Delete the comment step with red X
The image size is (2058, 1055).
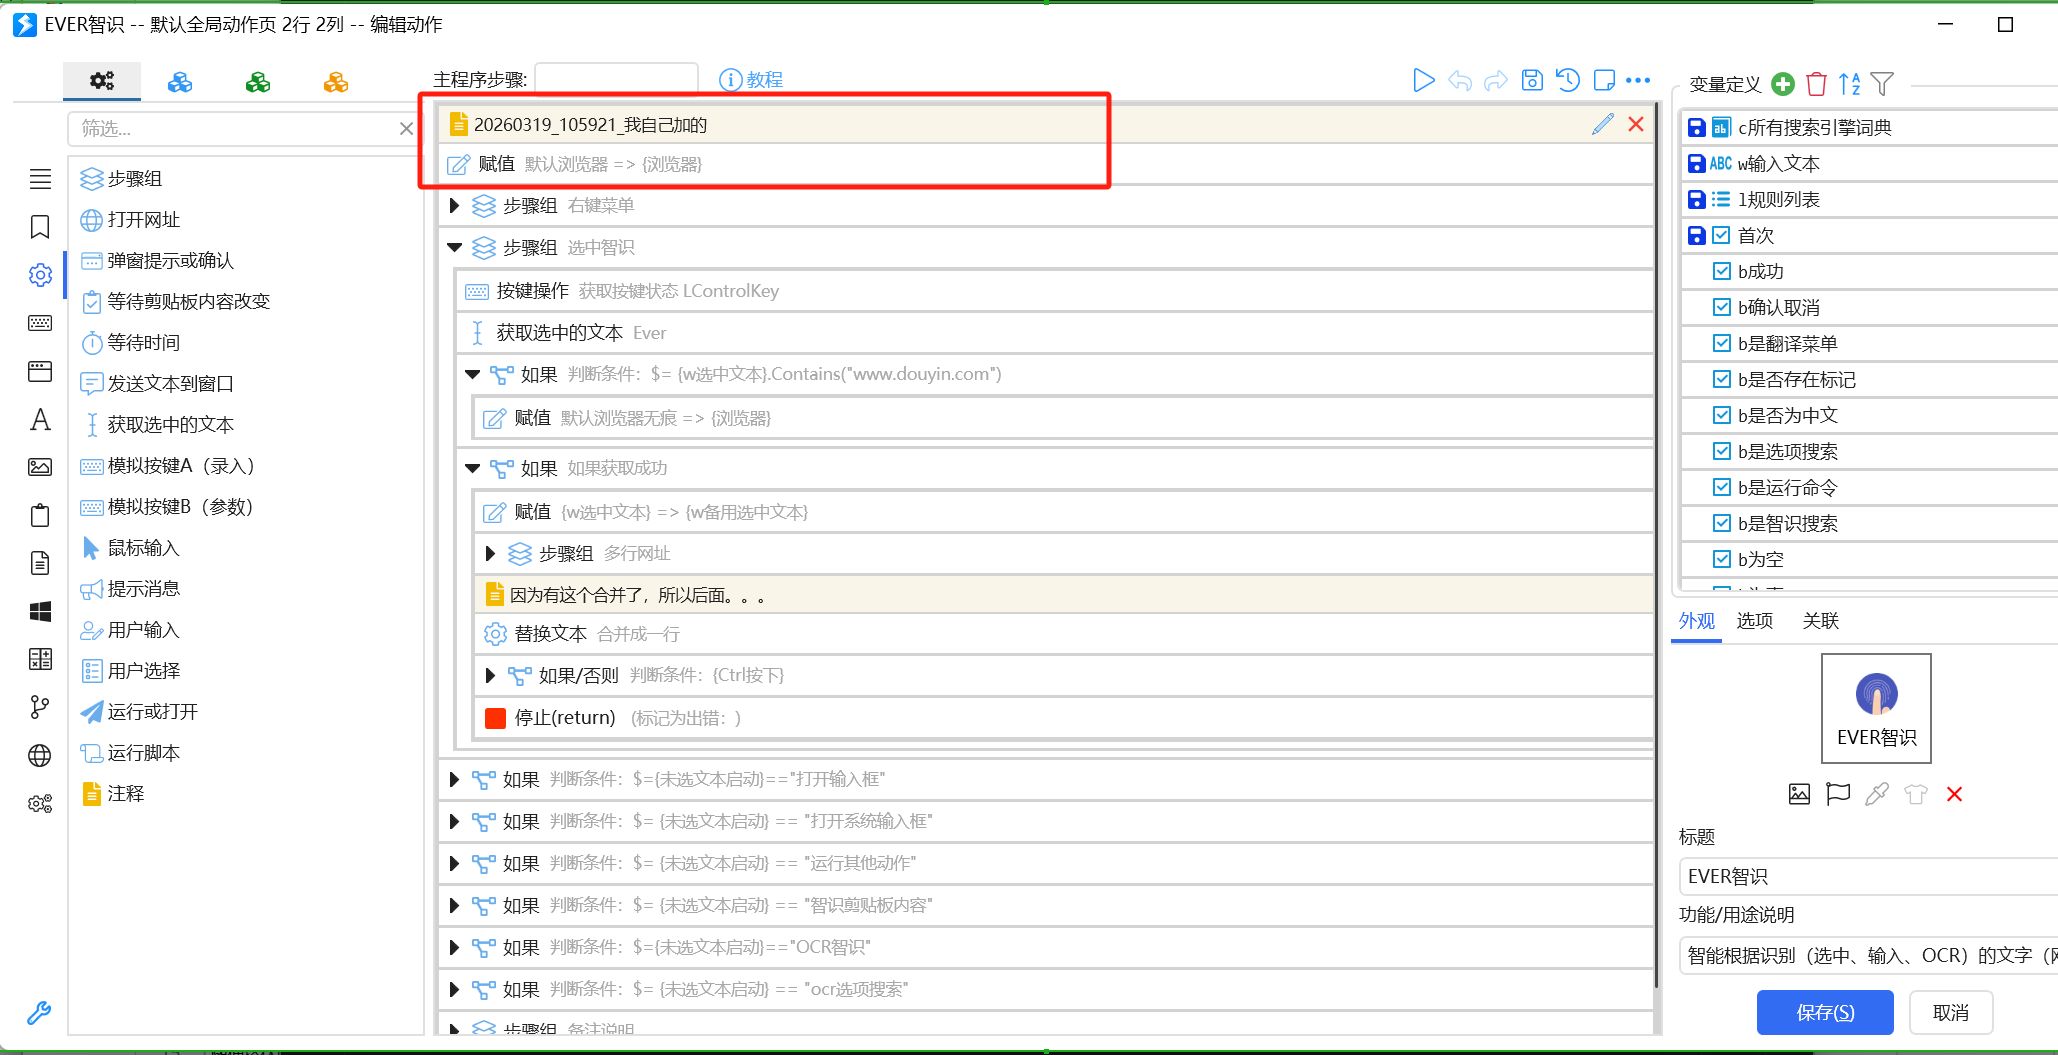click(x=1636, y=124)
